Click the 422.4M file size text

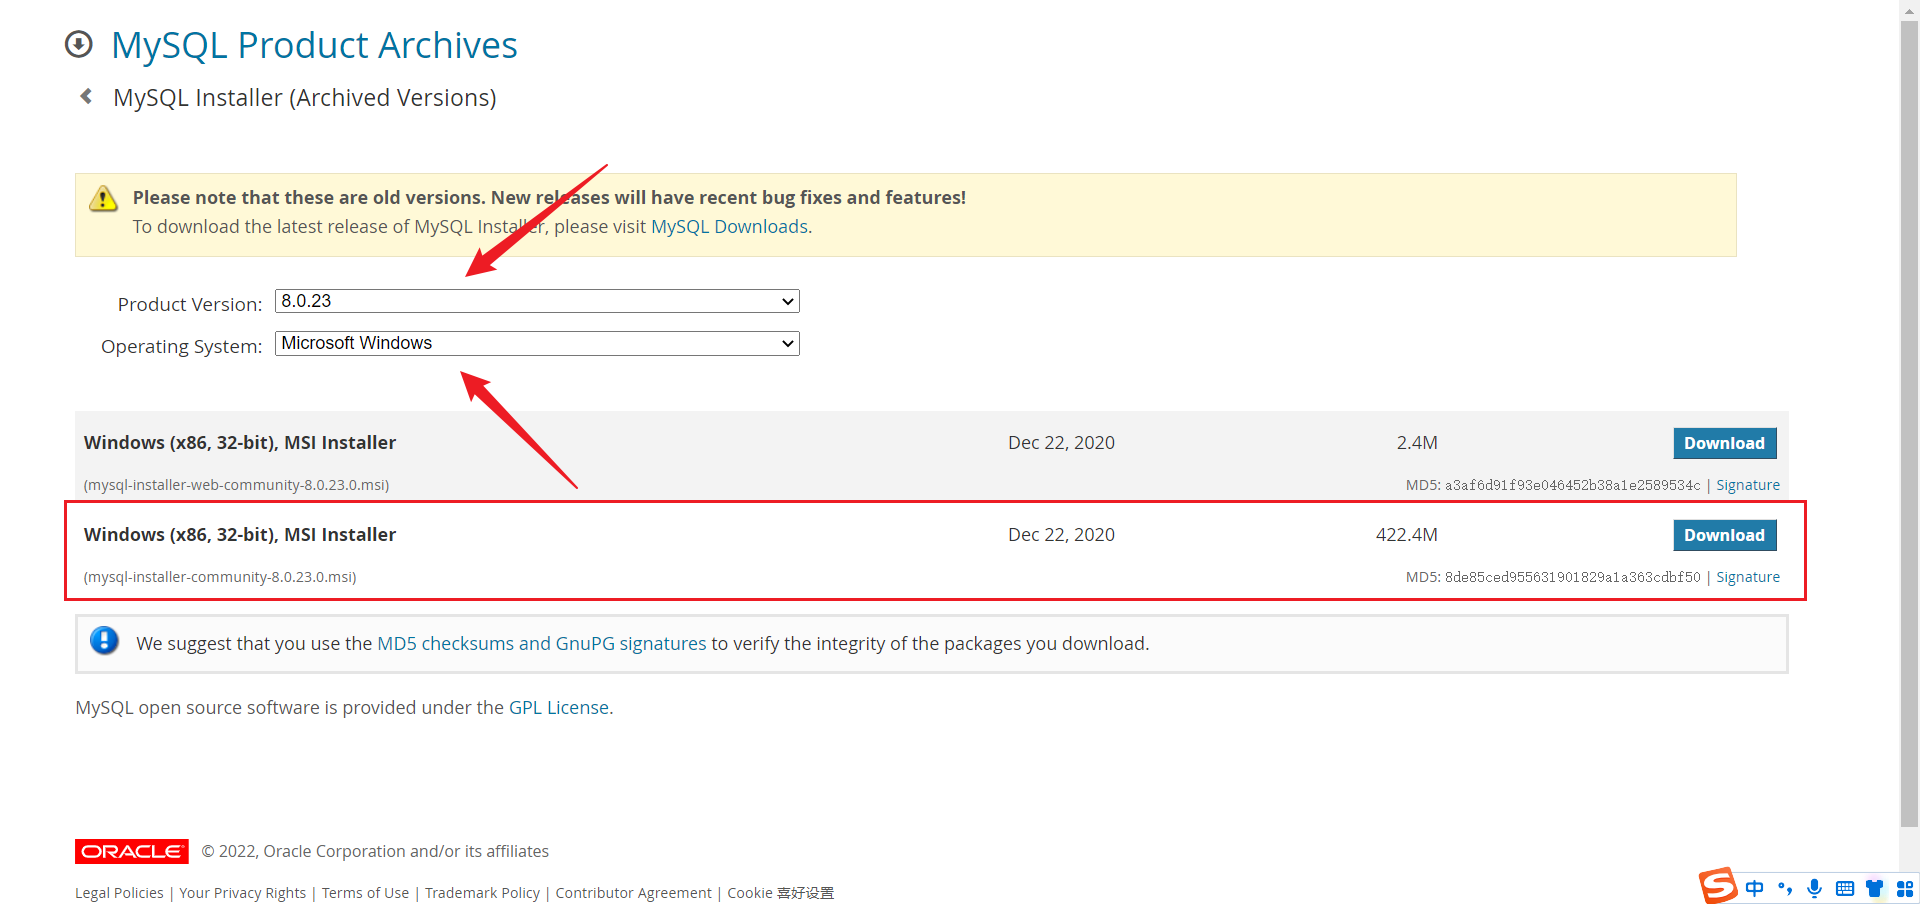1407,535
